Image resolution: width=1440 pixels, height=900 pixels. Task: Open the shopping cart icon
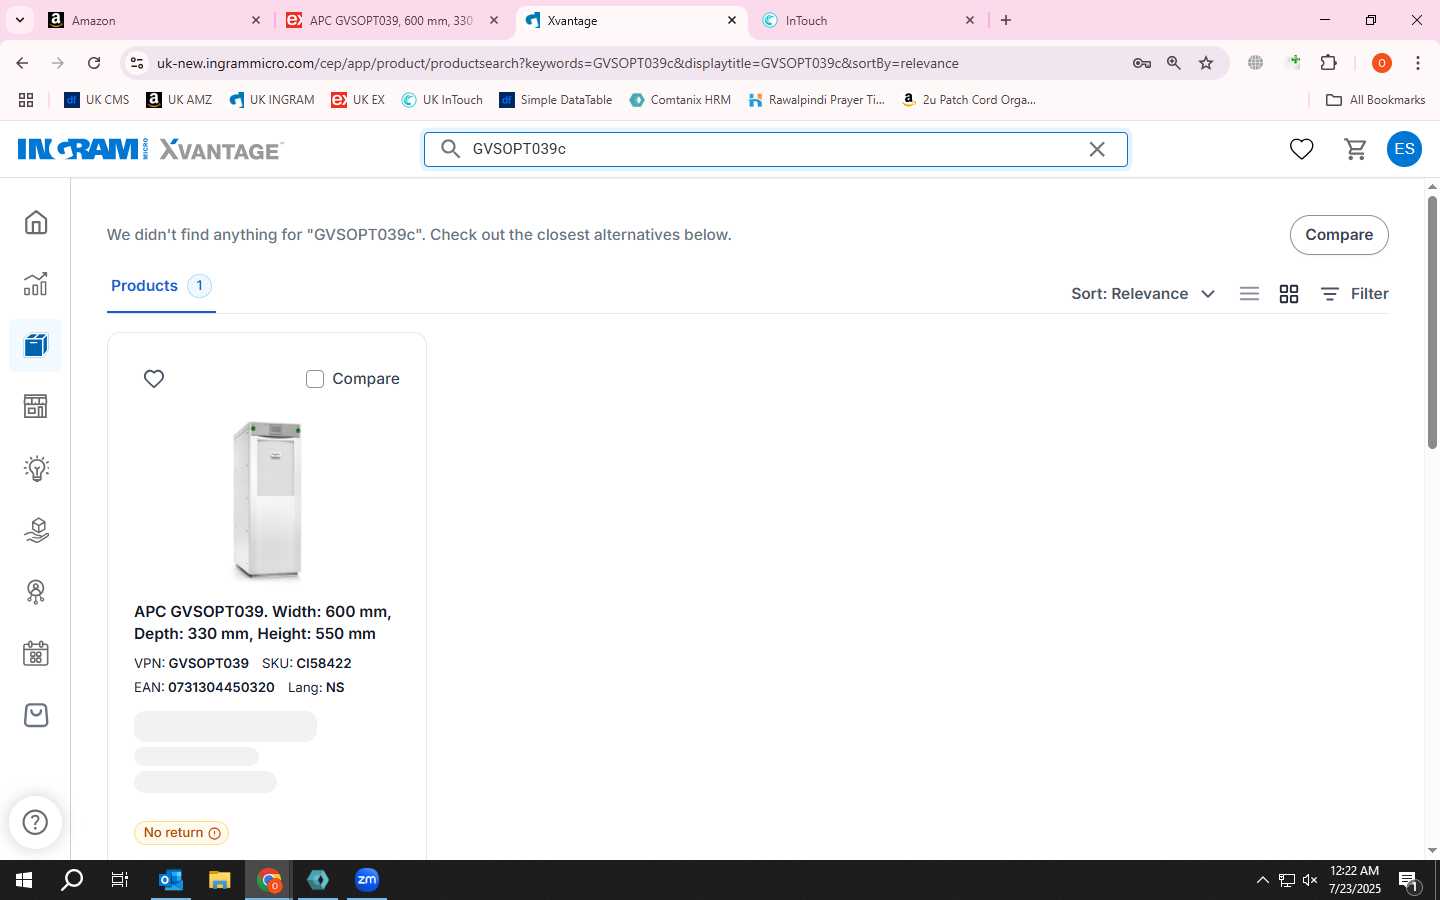coord(1355,149)
